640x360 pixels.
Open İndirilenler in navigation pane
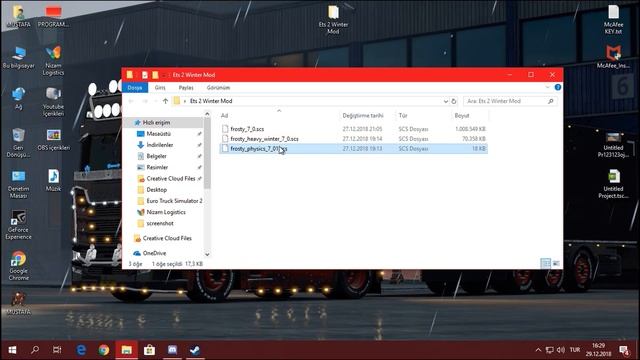160,145
